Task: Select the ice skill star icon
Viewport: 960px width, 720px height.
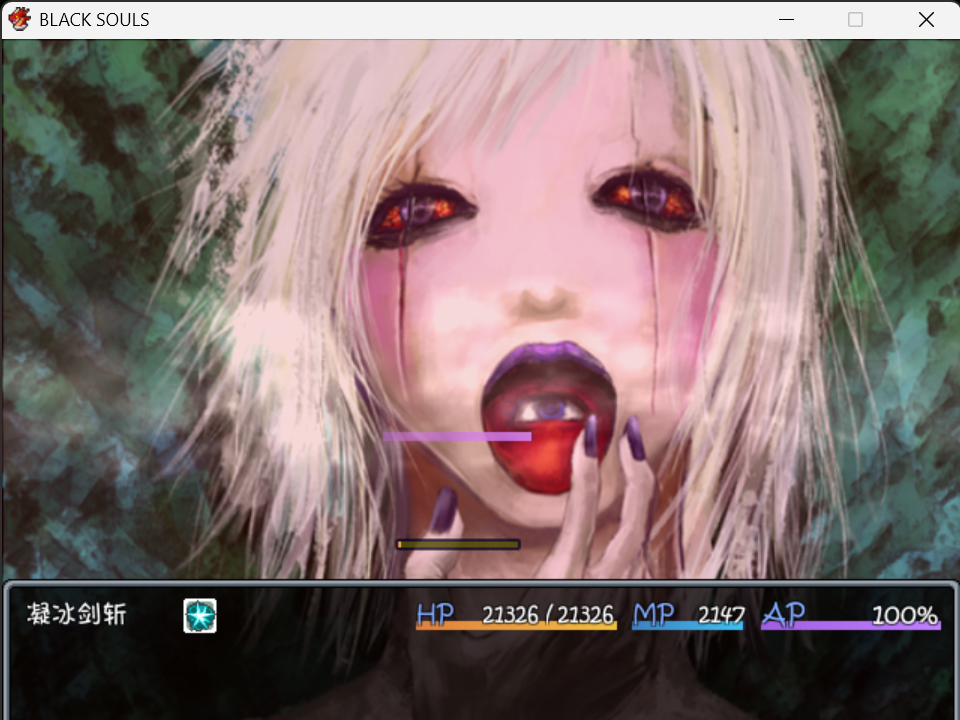Action: (200, 615)
